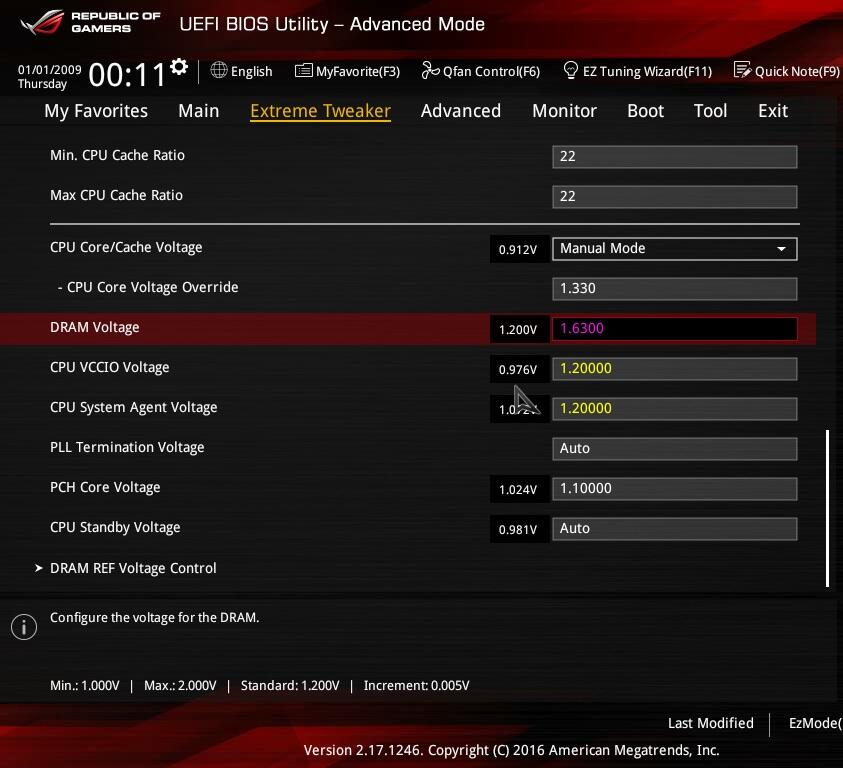Click the settings gear beside the clock

tap(179, 67)
